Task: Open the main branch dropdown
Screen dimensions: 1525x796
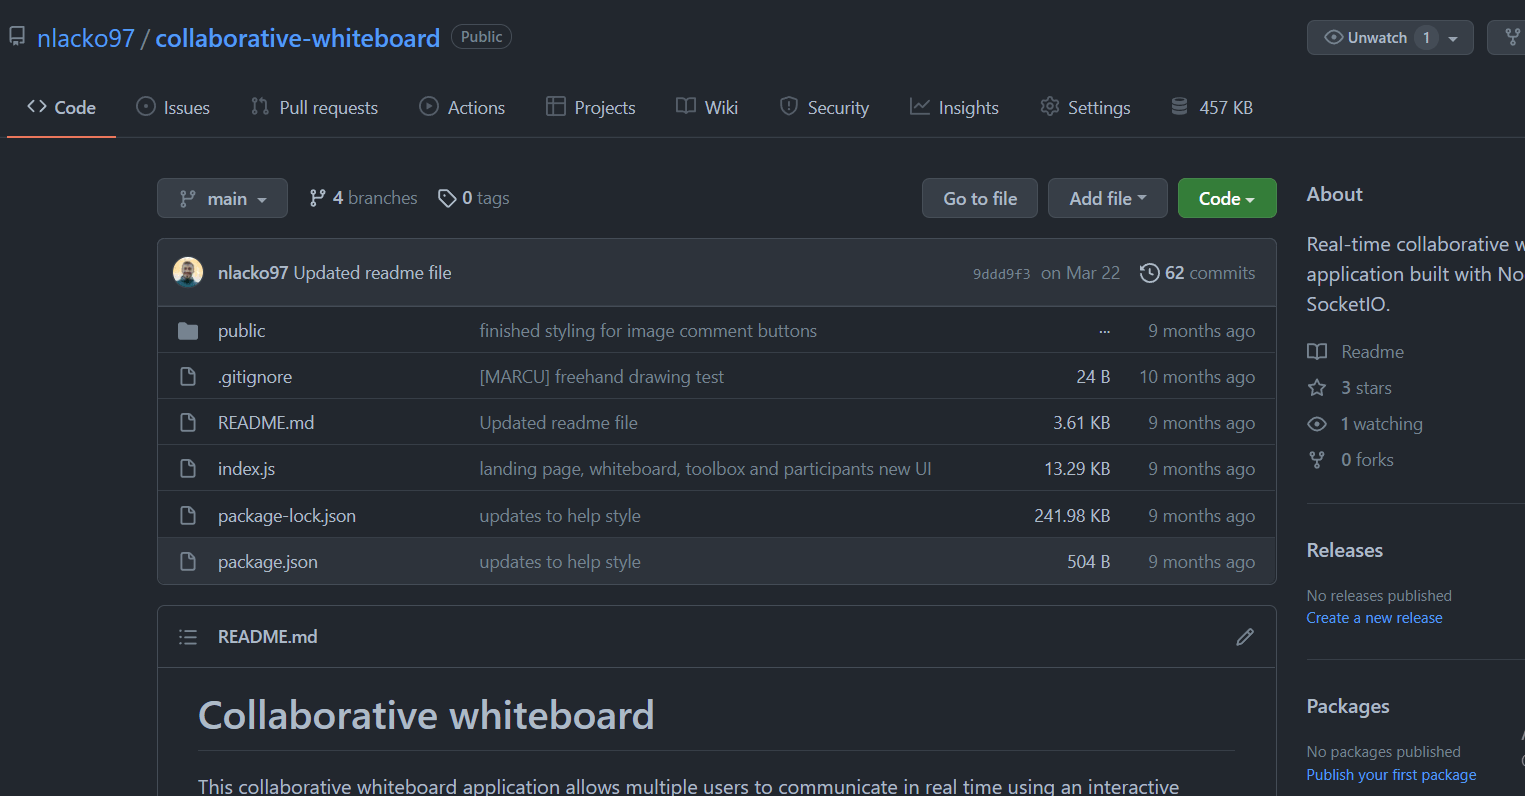Action: click(222, 199)
